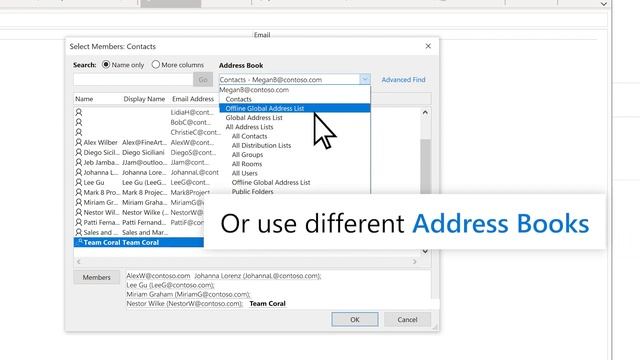Image resolution: width=640 pixels, height=360 pixels.
Task: Sort by the Display Name column header
Action: [x=144, y=99]
